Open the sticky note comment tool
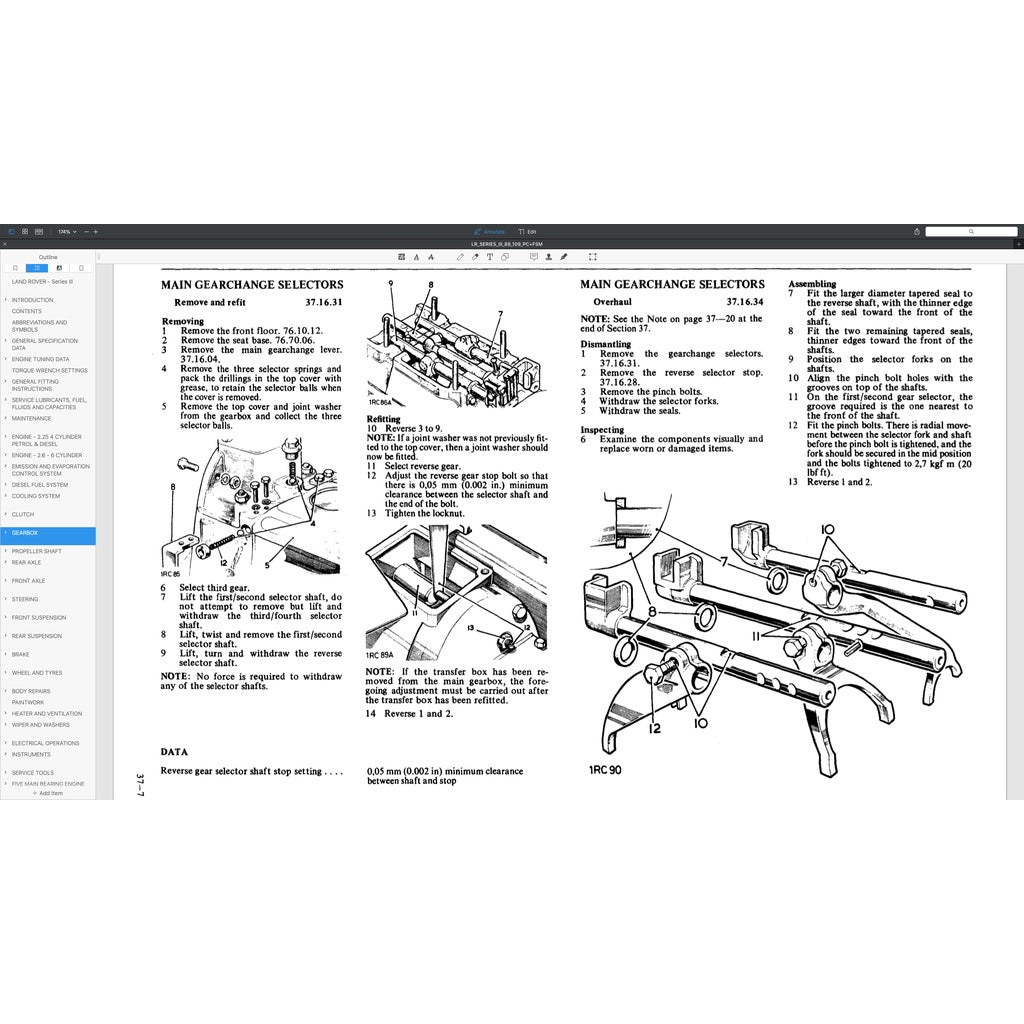This screenshot has height=1024, width=1024. (534, 256)
